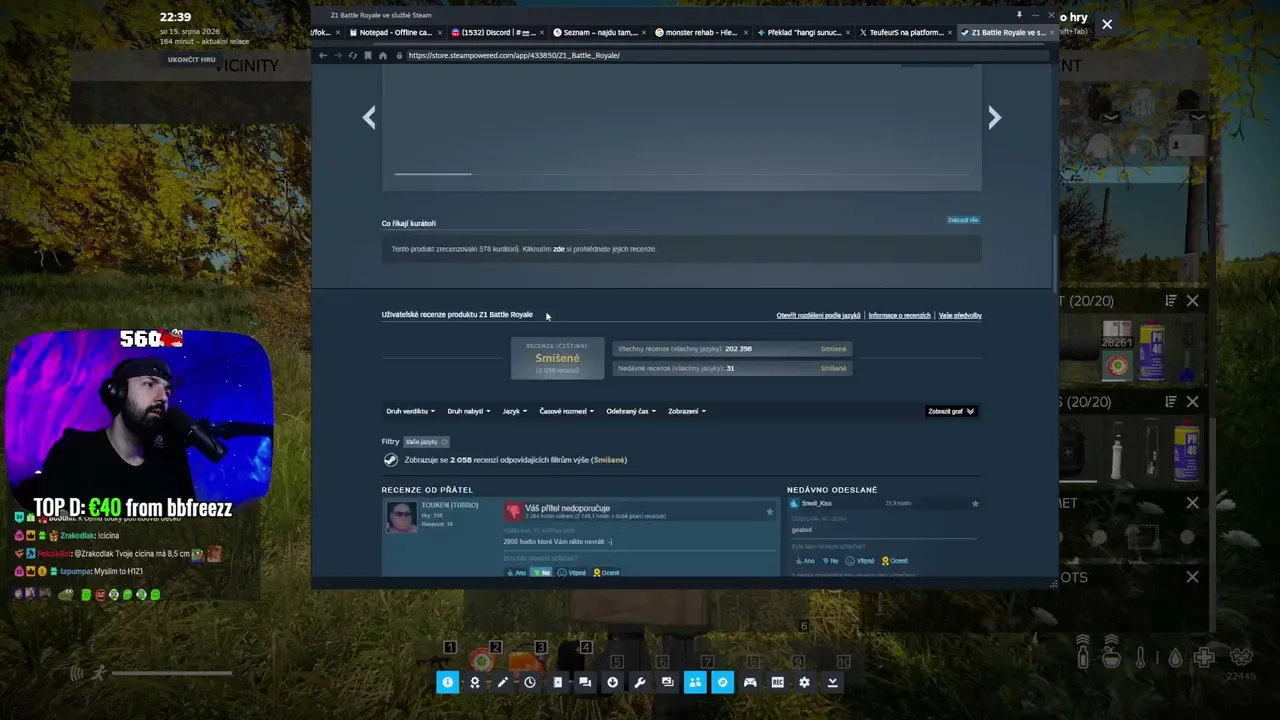Open the REC game recording icon
This screenshot has height=720, width=1280.
(x=777, y=682)
